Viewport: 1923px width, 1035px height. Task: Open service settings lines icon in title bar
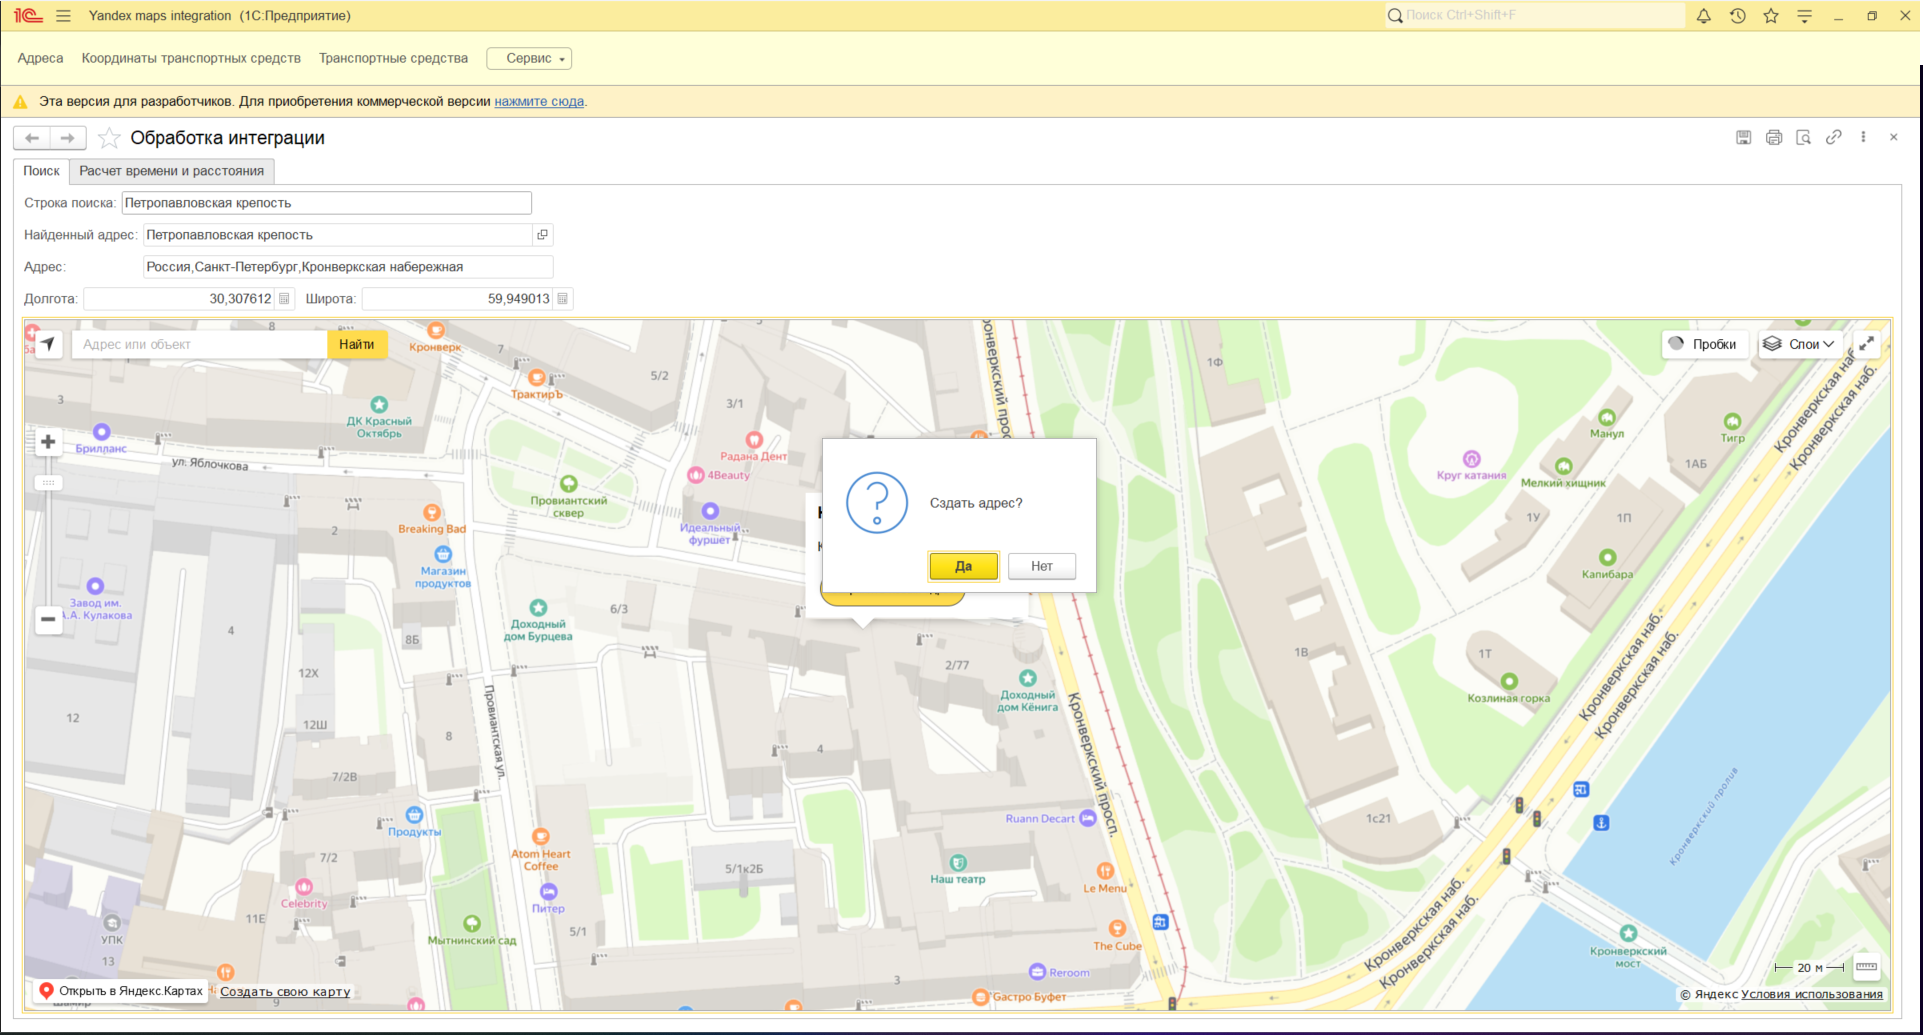click(x=1804, y=16)
